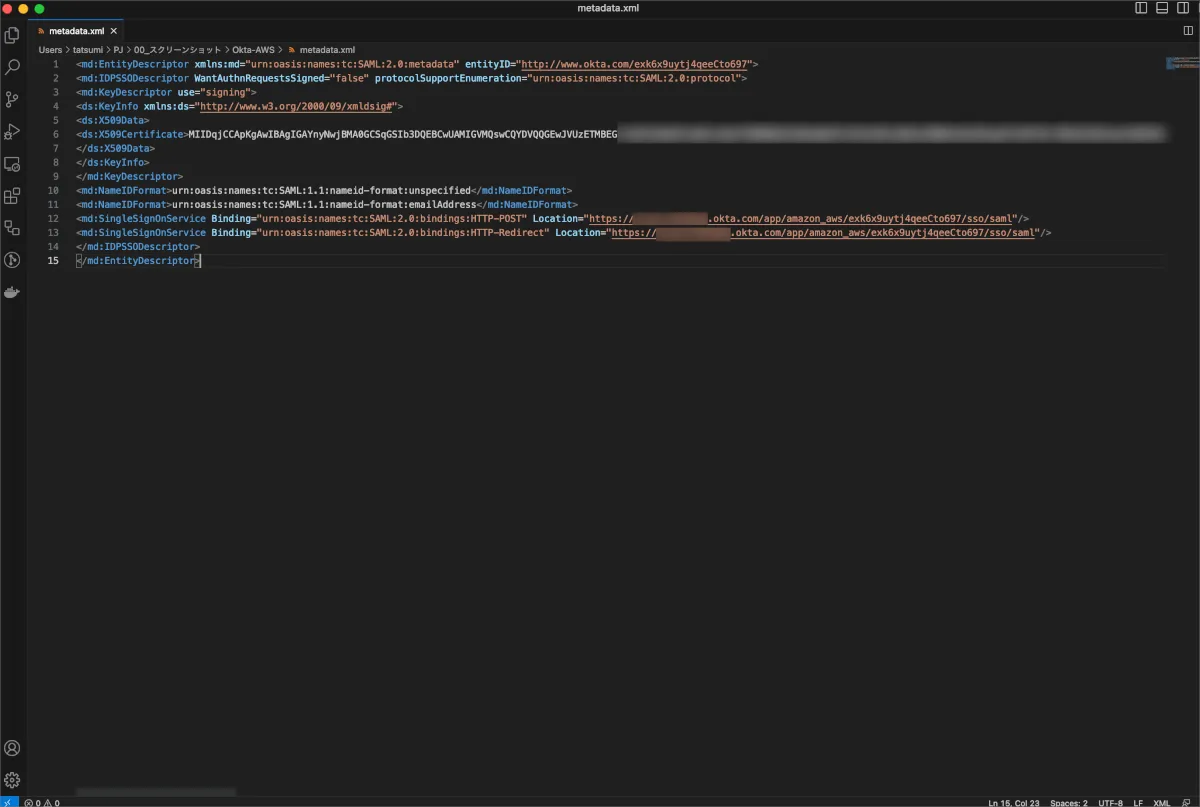Open the Explorer view in activity bar

click(13, 35)
